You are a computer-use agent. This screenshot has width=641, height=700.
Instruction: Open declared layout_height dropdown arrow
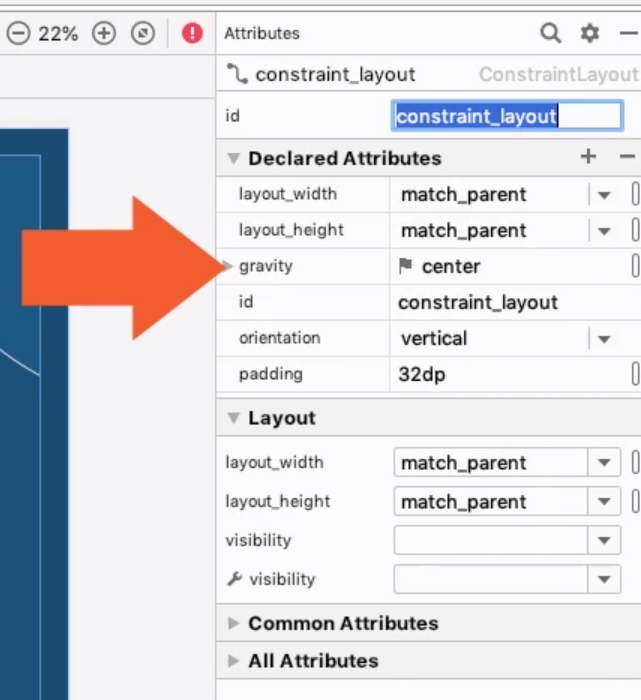(604, 231)
